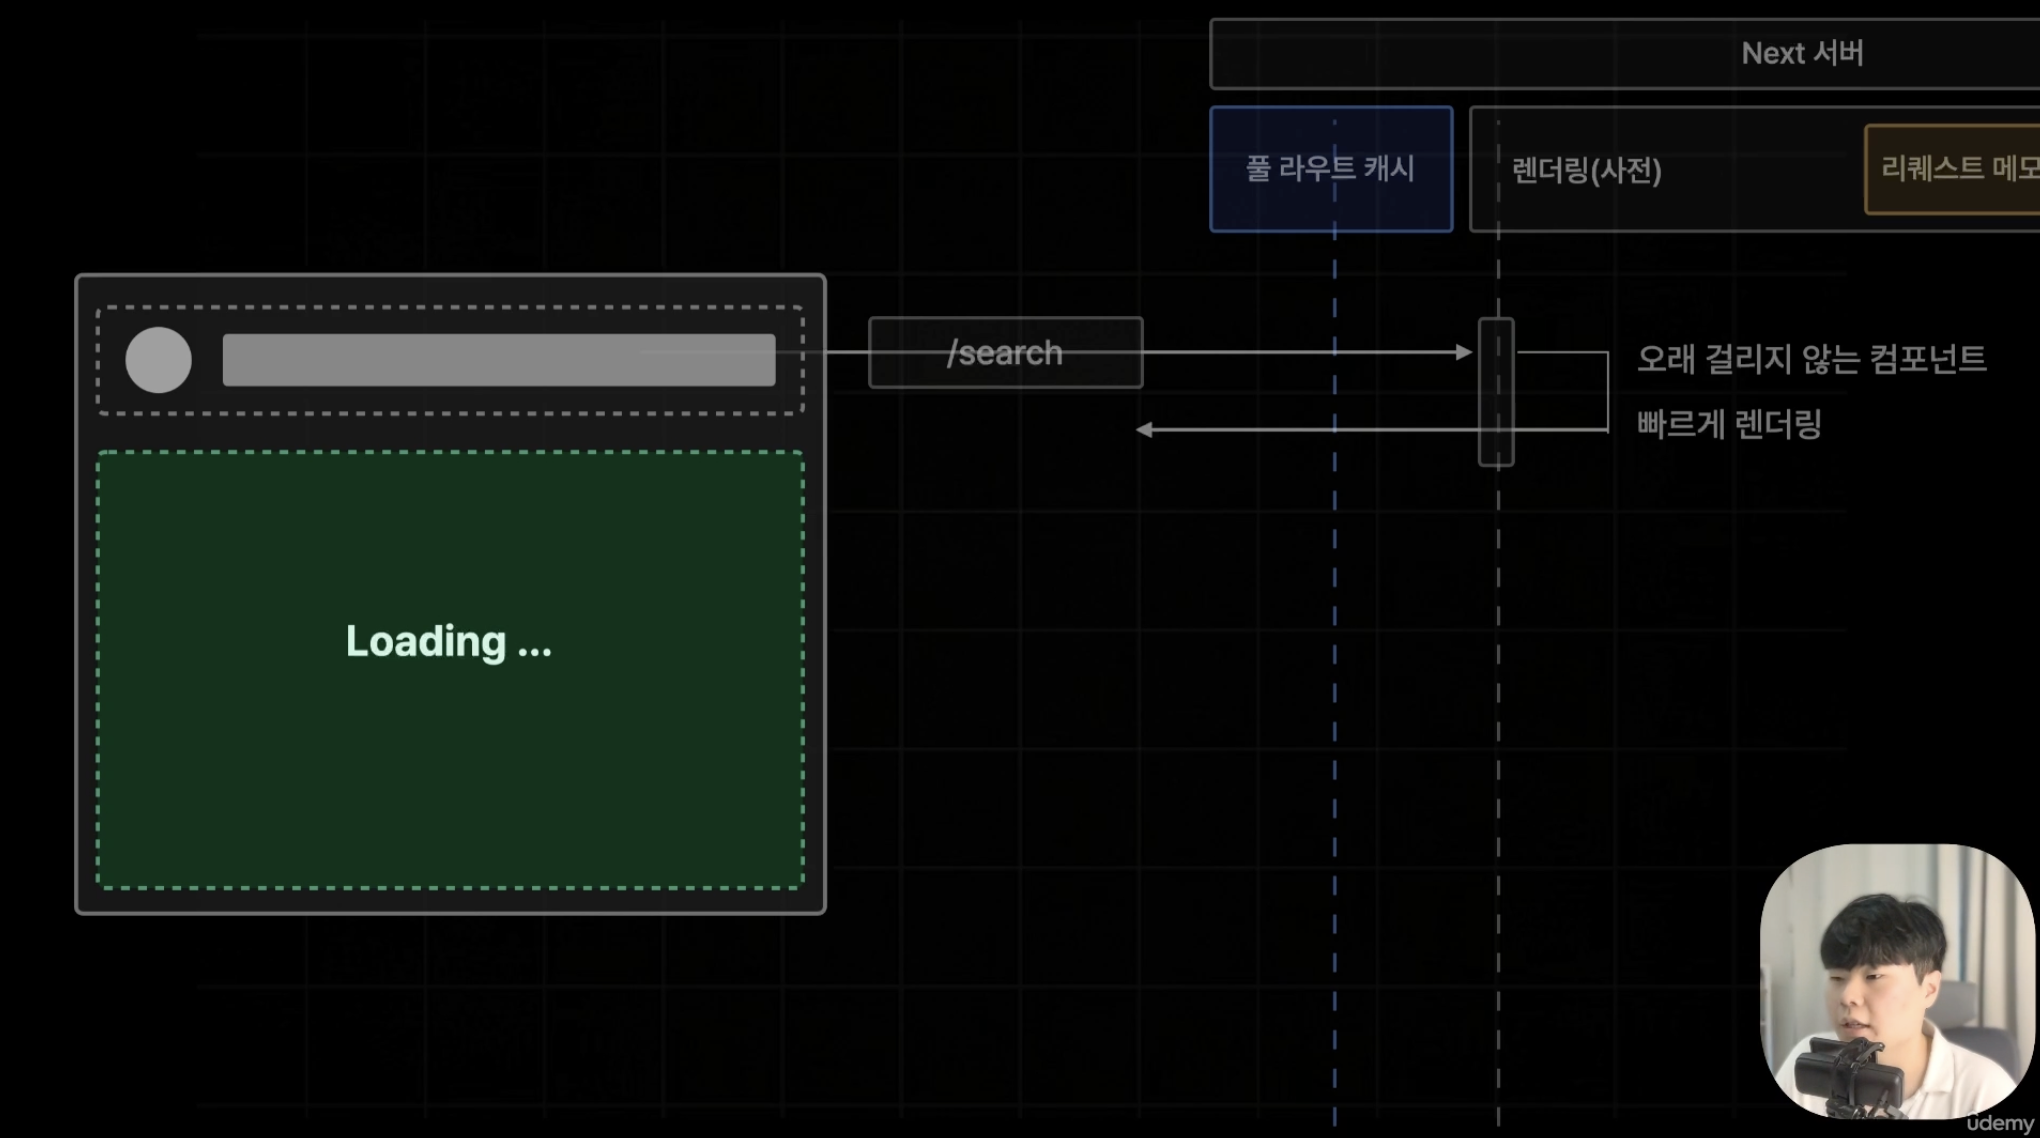Select the 풀 라우트 캐시 blue box

(x=1330, y=169)
